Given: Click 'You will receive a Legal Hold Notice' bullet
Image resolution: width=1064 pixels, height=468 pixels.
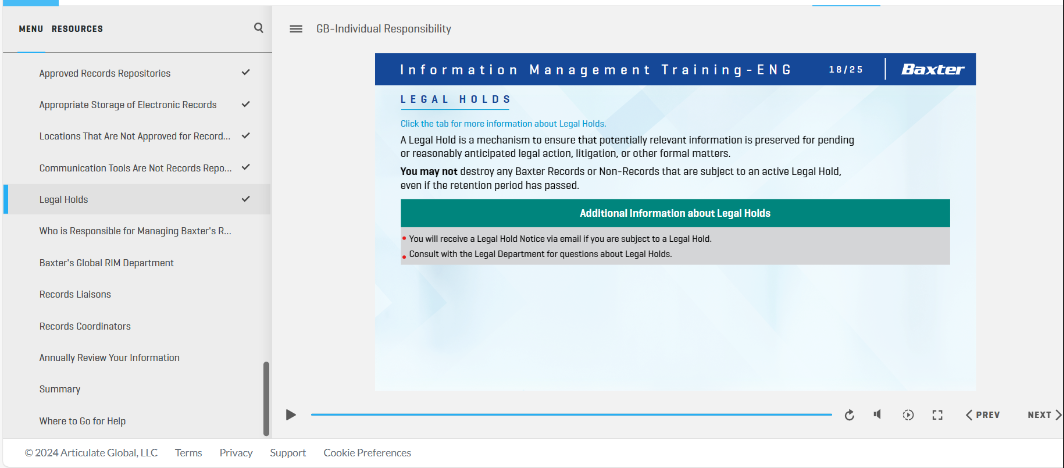Looking at the screenshot, I should (x=560, y=239).
